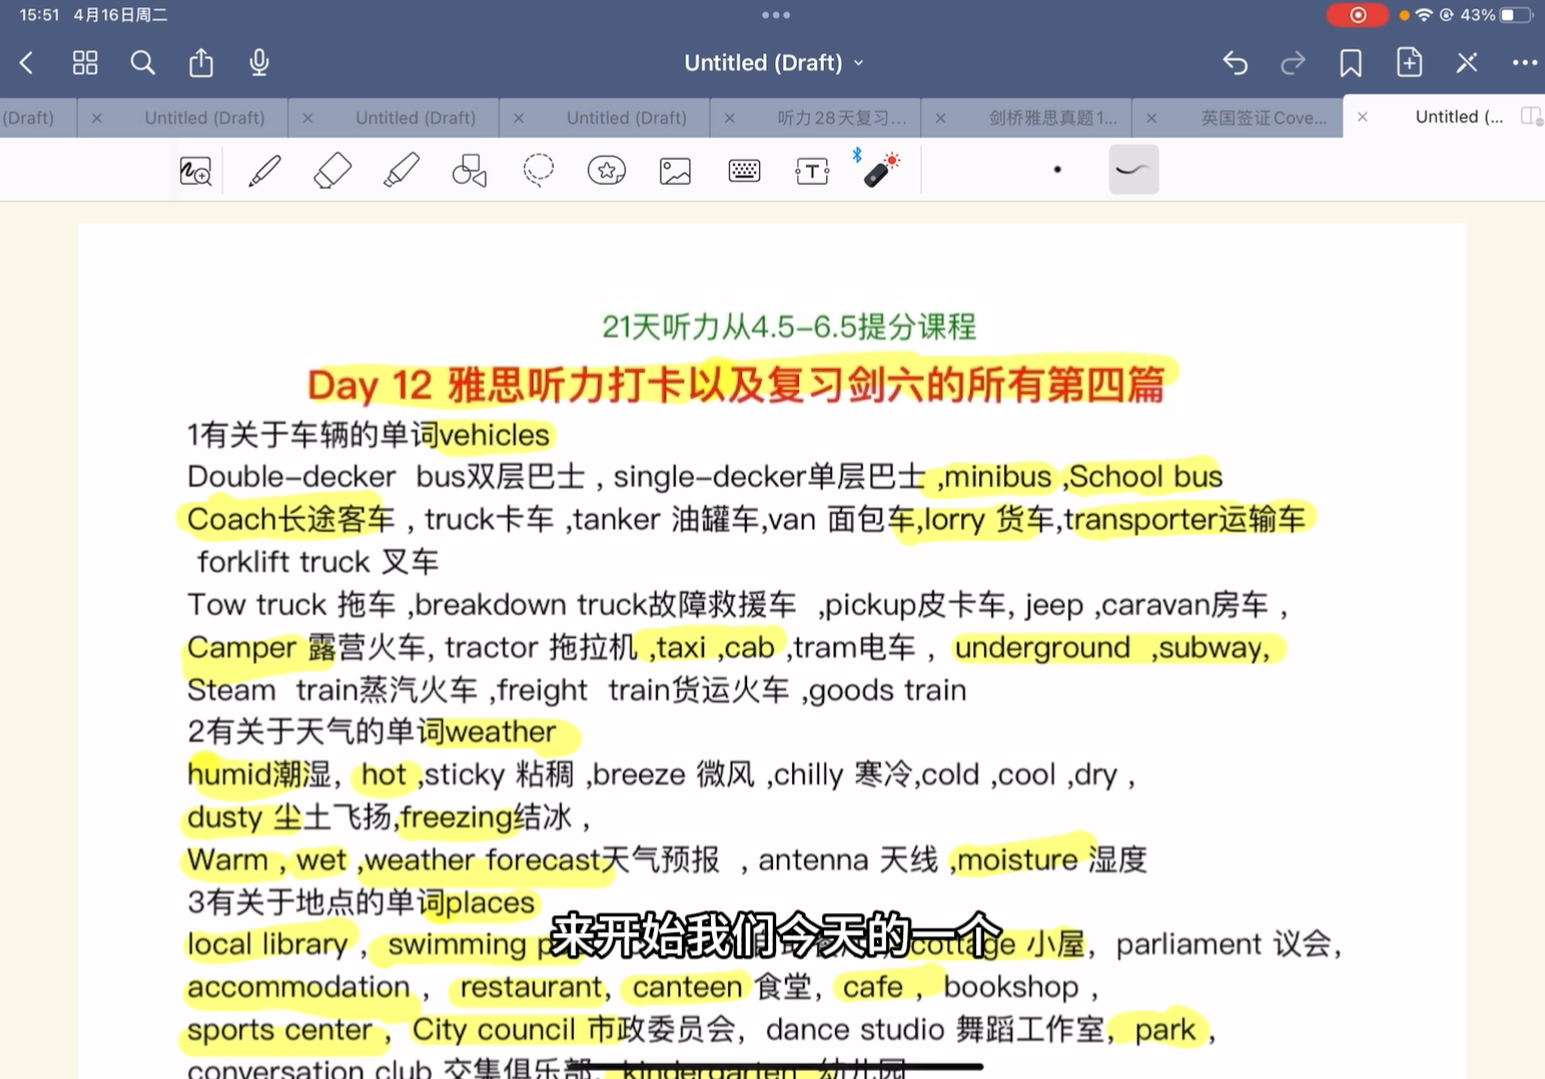The width and height of the screenshot is (1545, 1079).
Task: Close the active Untitled tab
Action: (1363, 117)
